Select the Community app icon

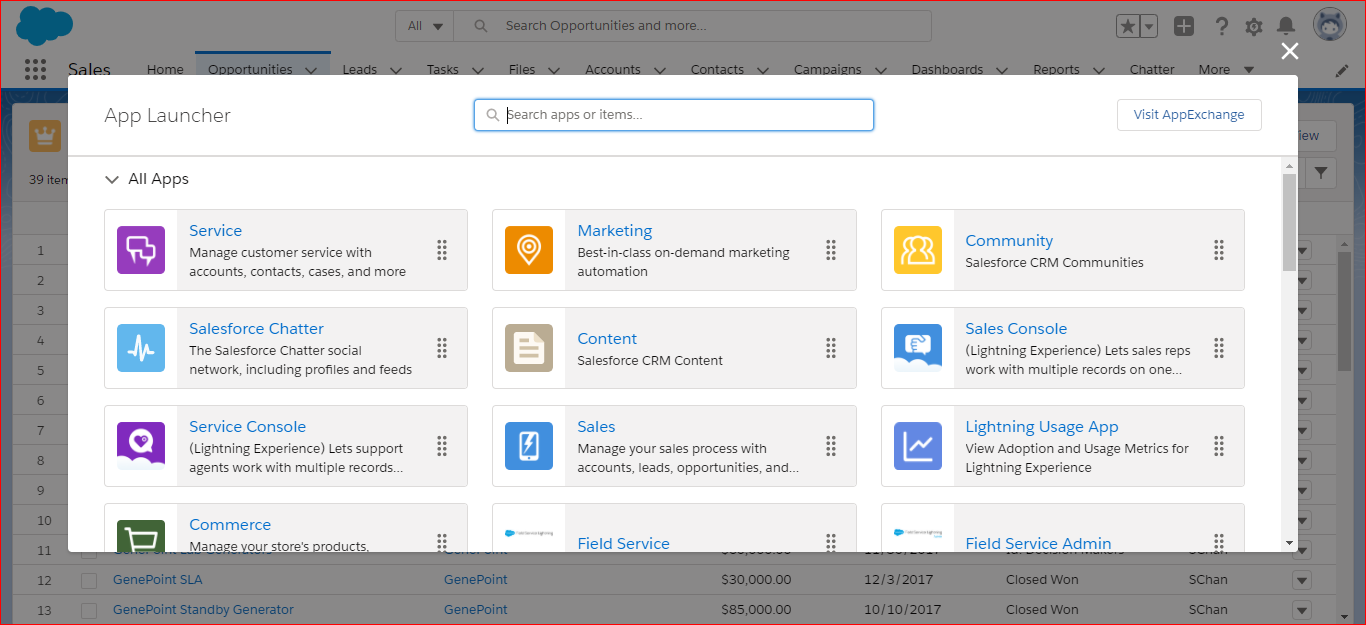(x=917, y=250)
